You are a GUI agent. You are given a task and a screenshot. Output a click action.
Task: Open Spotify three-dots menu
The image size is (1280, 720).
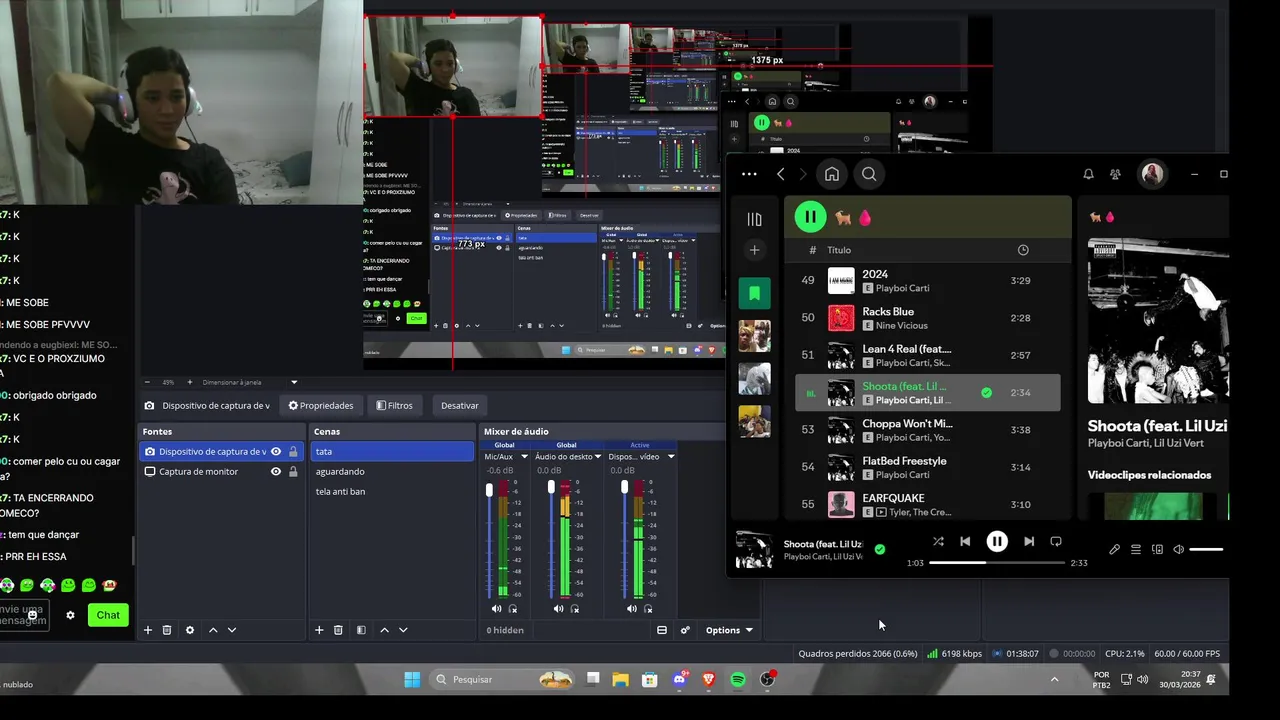tap(749, 174)
